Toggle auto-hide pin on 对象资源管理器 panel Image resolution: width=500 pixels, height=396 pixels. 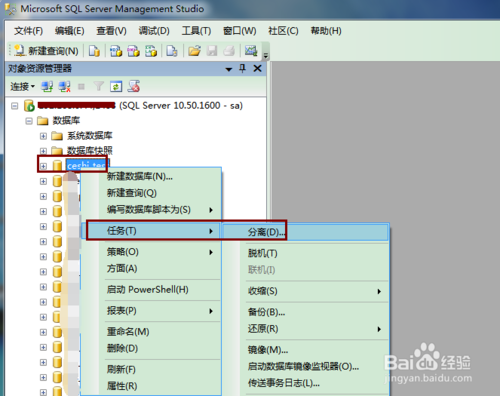click(242, 69)
